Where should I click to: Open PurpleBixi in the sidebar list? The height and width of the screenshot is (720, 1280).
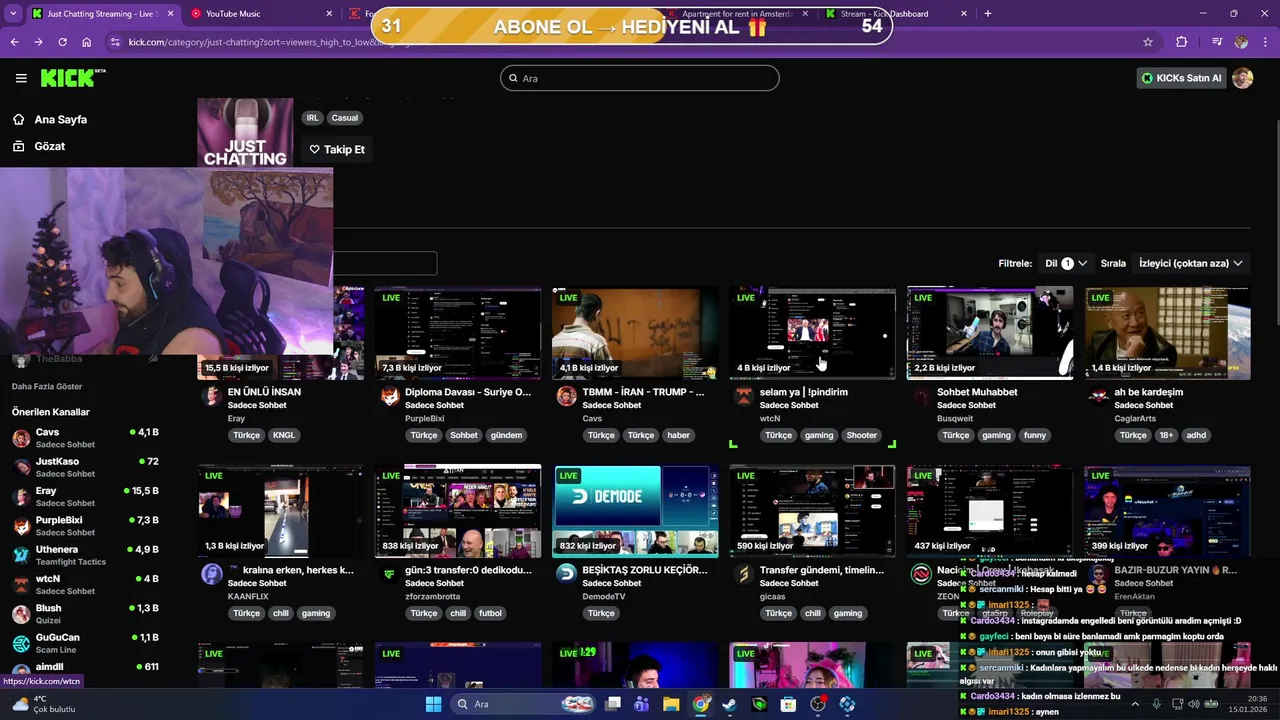point(85,526)
